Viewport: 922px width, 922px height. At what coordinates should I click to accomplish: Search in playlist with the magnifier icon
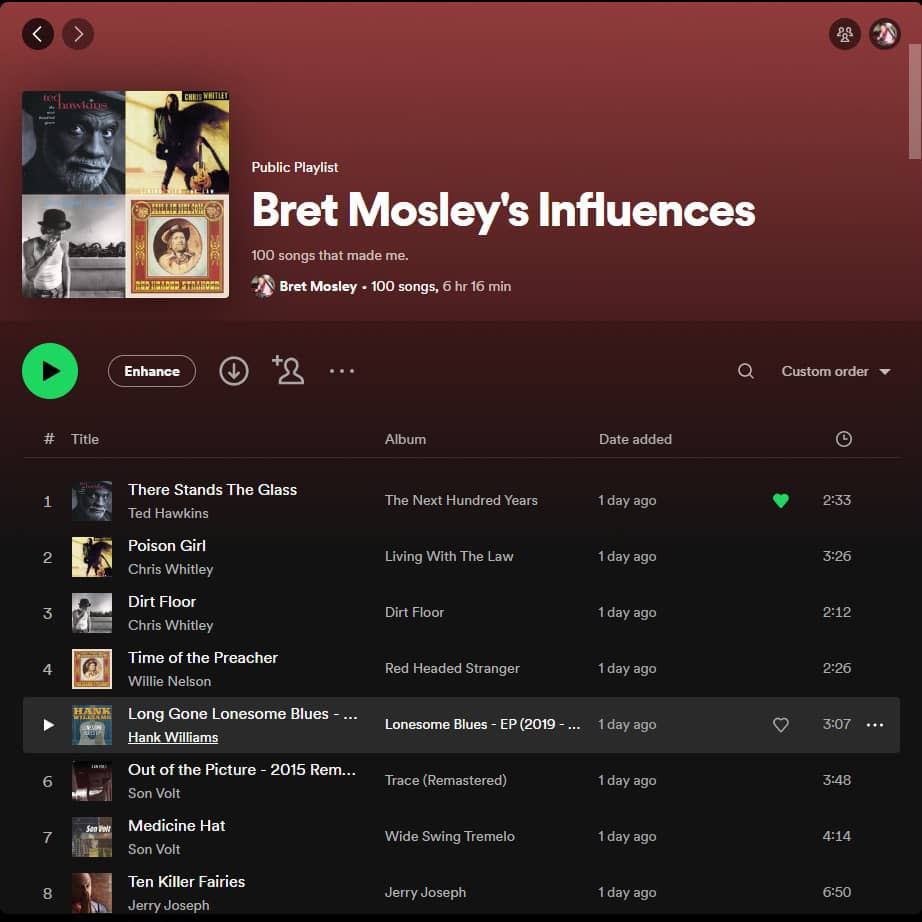click(x=746, y=371)
